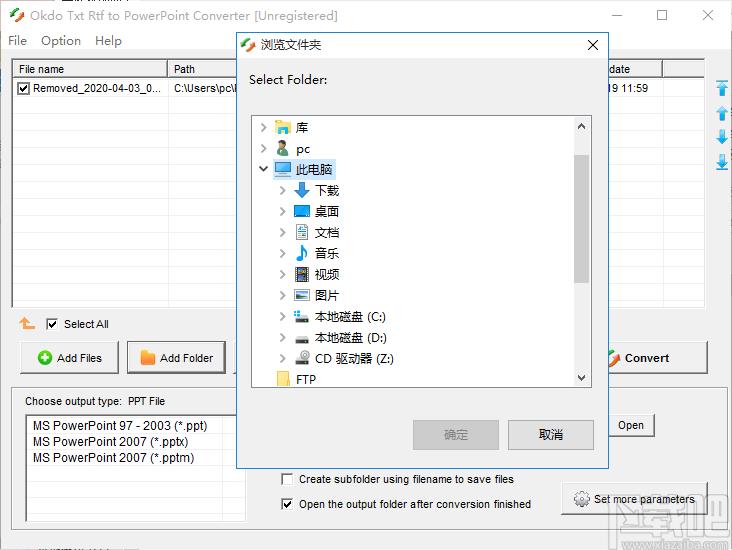Click the Set more parameters button
732x550 pixels.
point(634,499)
